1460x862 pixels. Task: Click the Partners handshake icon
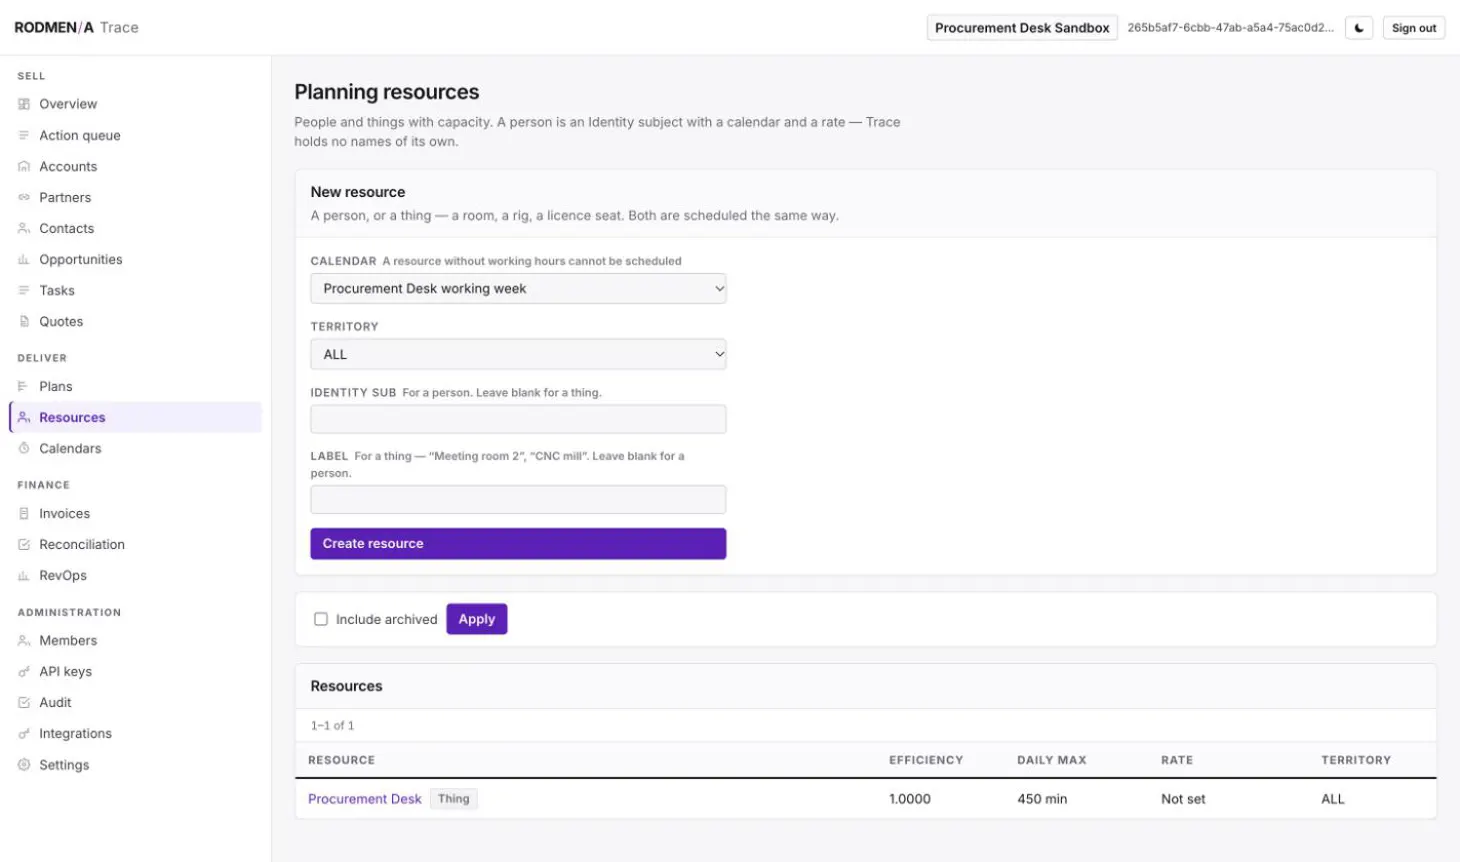(24, 197)
